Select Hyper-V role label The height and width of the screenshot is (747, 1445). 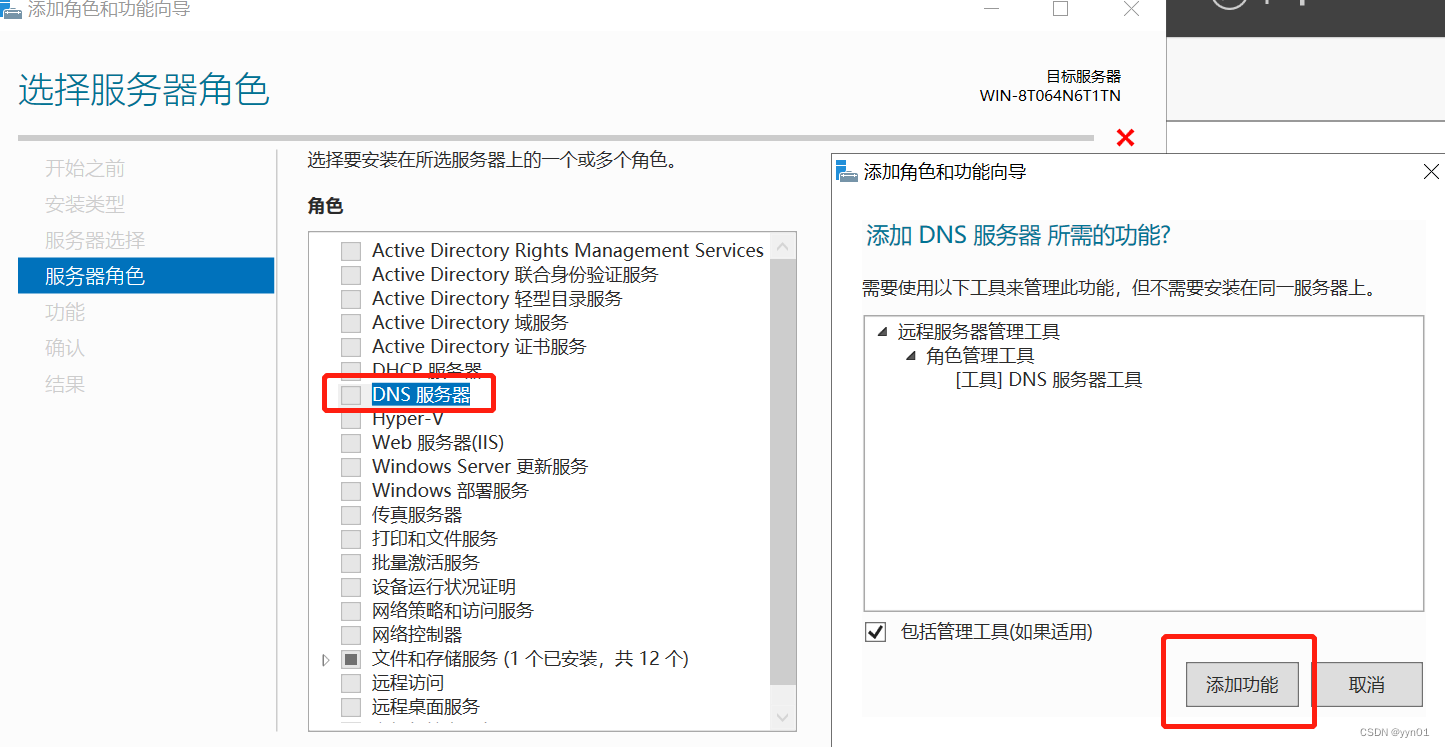point(408,419)
